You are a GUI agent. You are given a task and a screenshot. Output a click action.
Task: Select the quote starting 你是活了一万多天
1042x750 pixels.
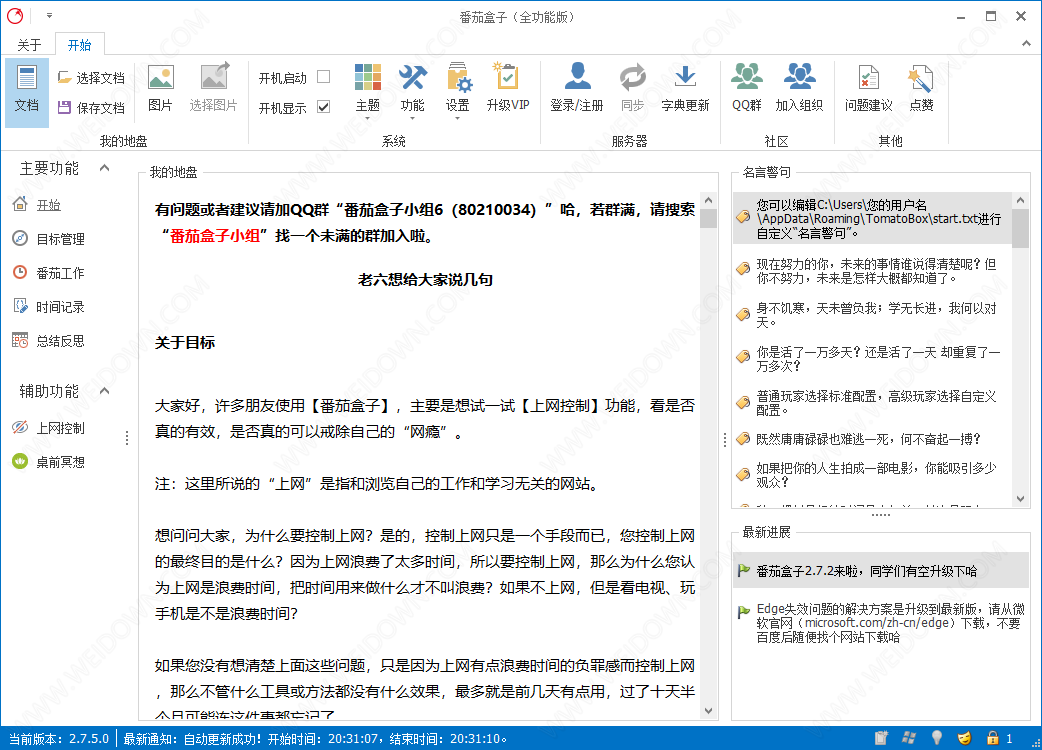pos(873,359)
